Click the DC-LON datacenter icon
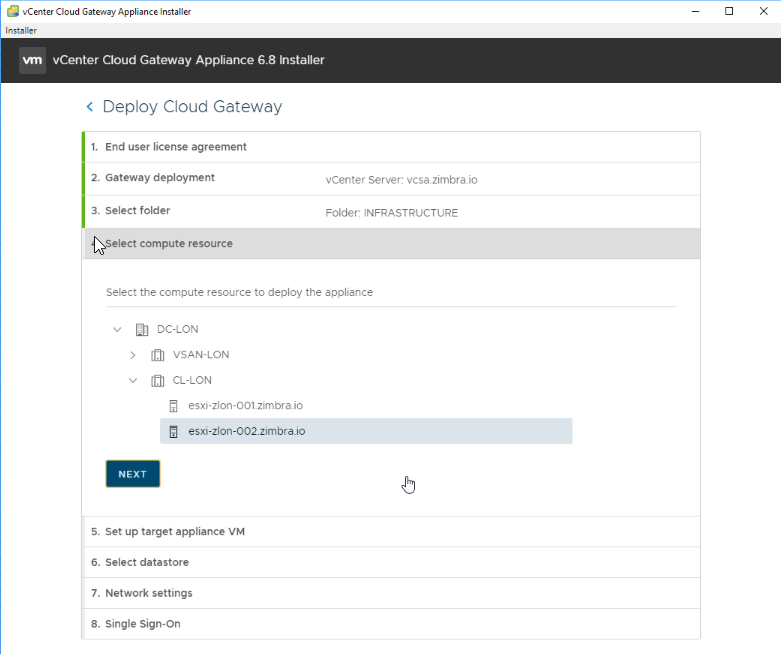This screenshot has width=781, height=654. click(x=142, y=329)
